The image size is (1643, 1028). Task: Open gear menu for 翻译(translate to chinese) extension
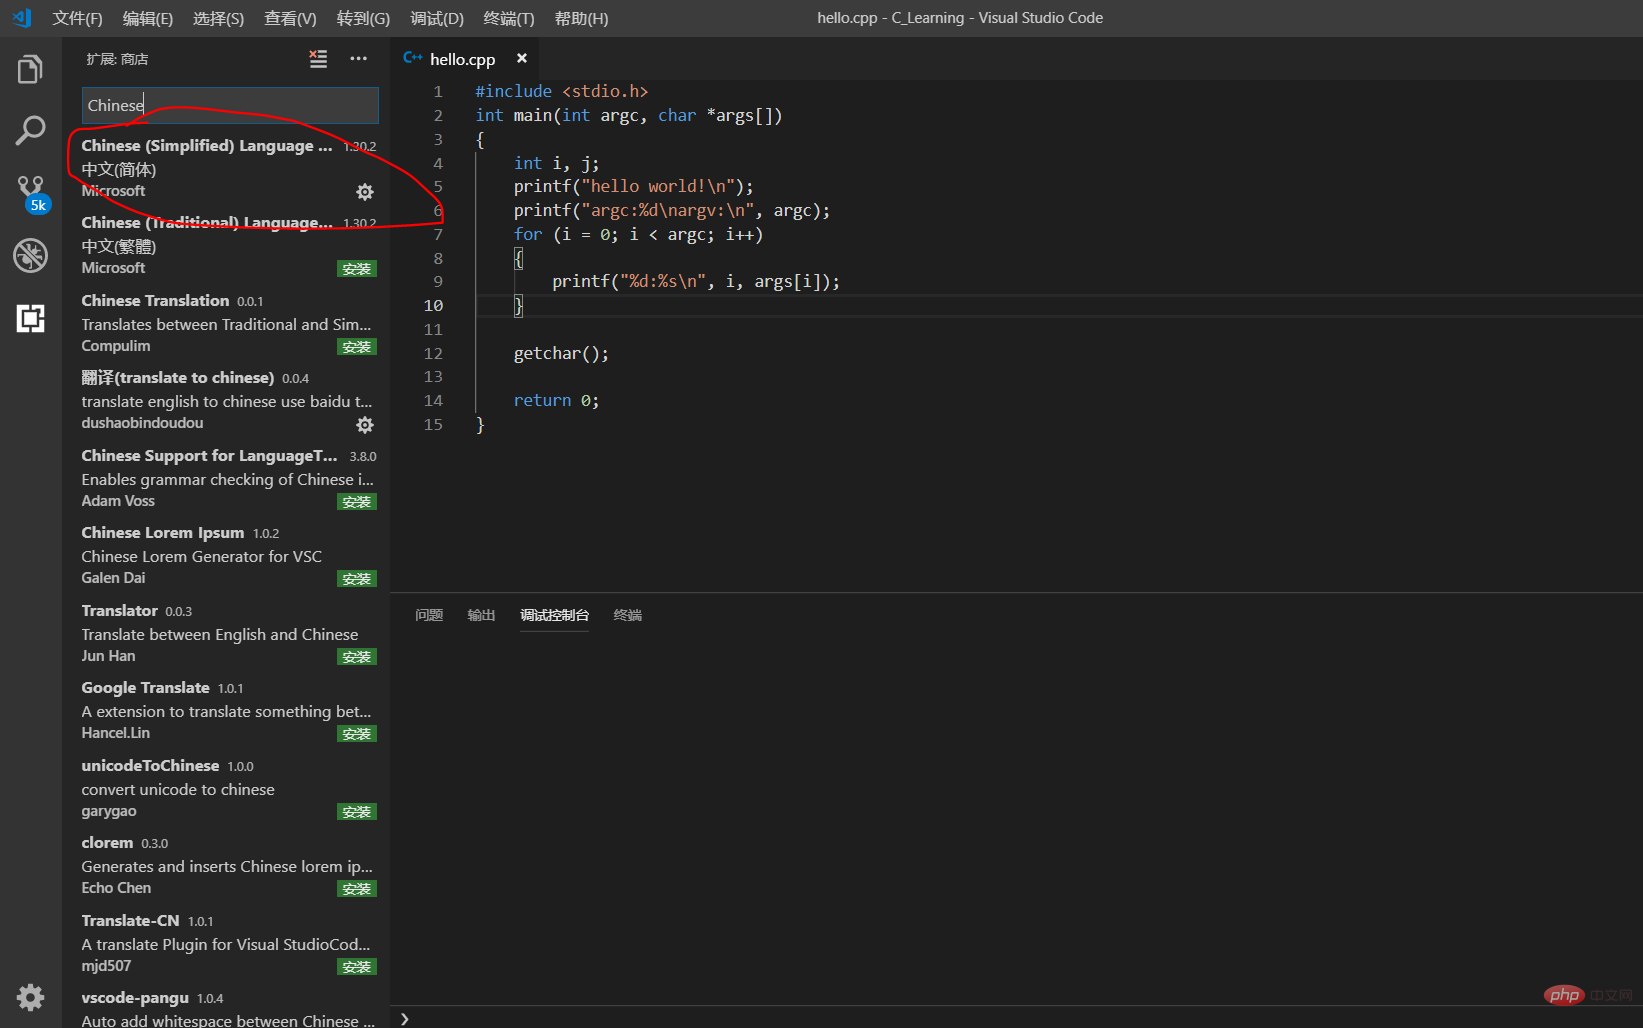click(x=365, y=424)
